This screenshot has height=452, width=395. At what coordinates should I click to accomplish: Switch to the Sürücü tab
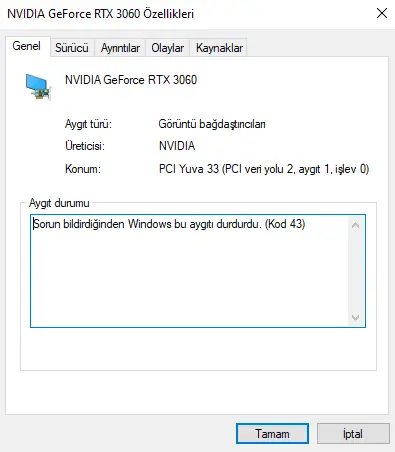[72, 48]
